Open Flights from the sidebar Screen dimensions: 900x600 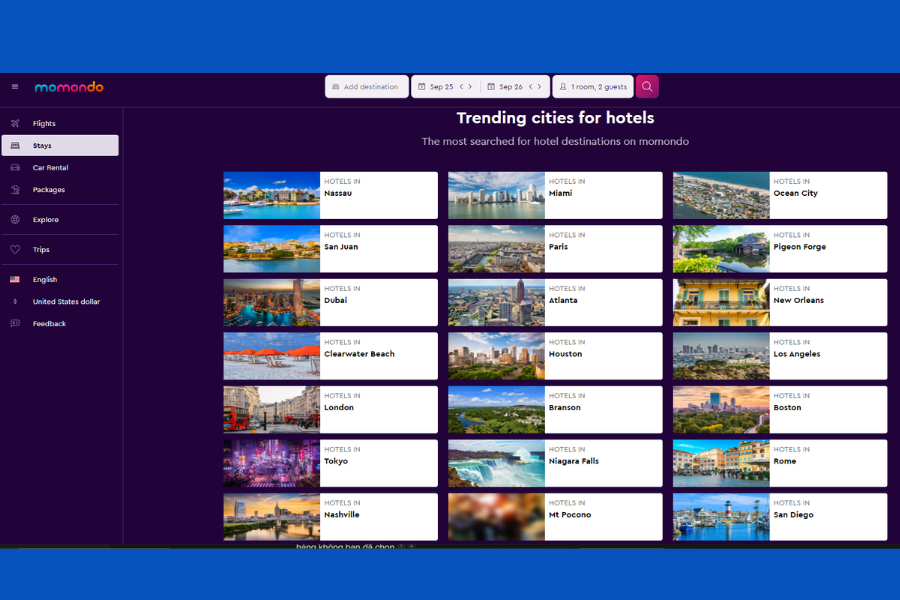pos(44,123)
